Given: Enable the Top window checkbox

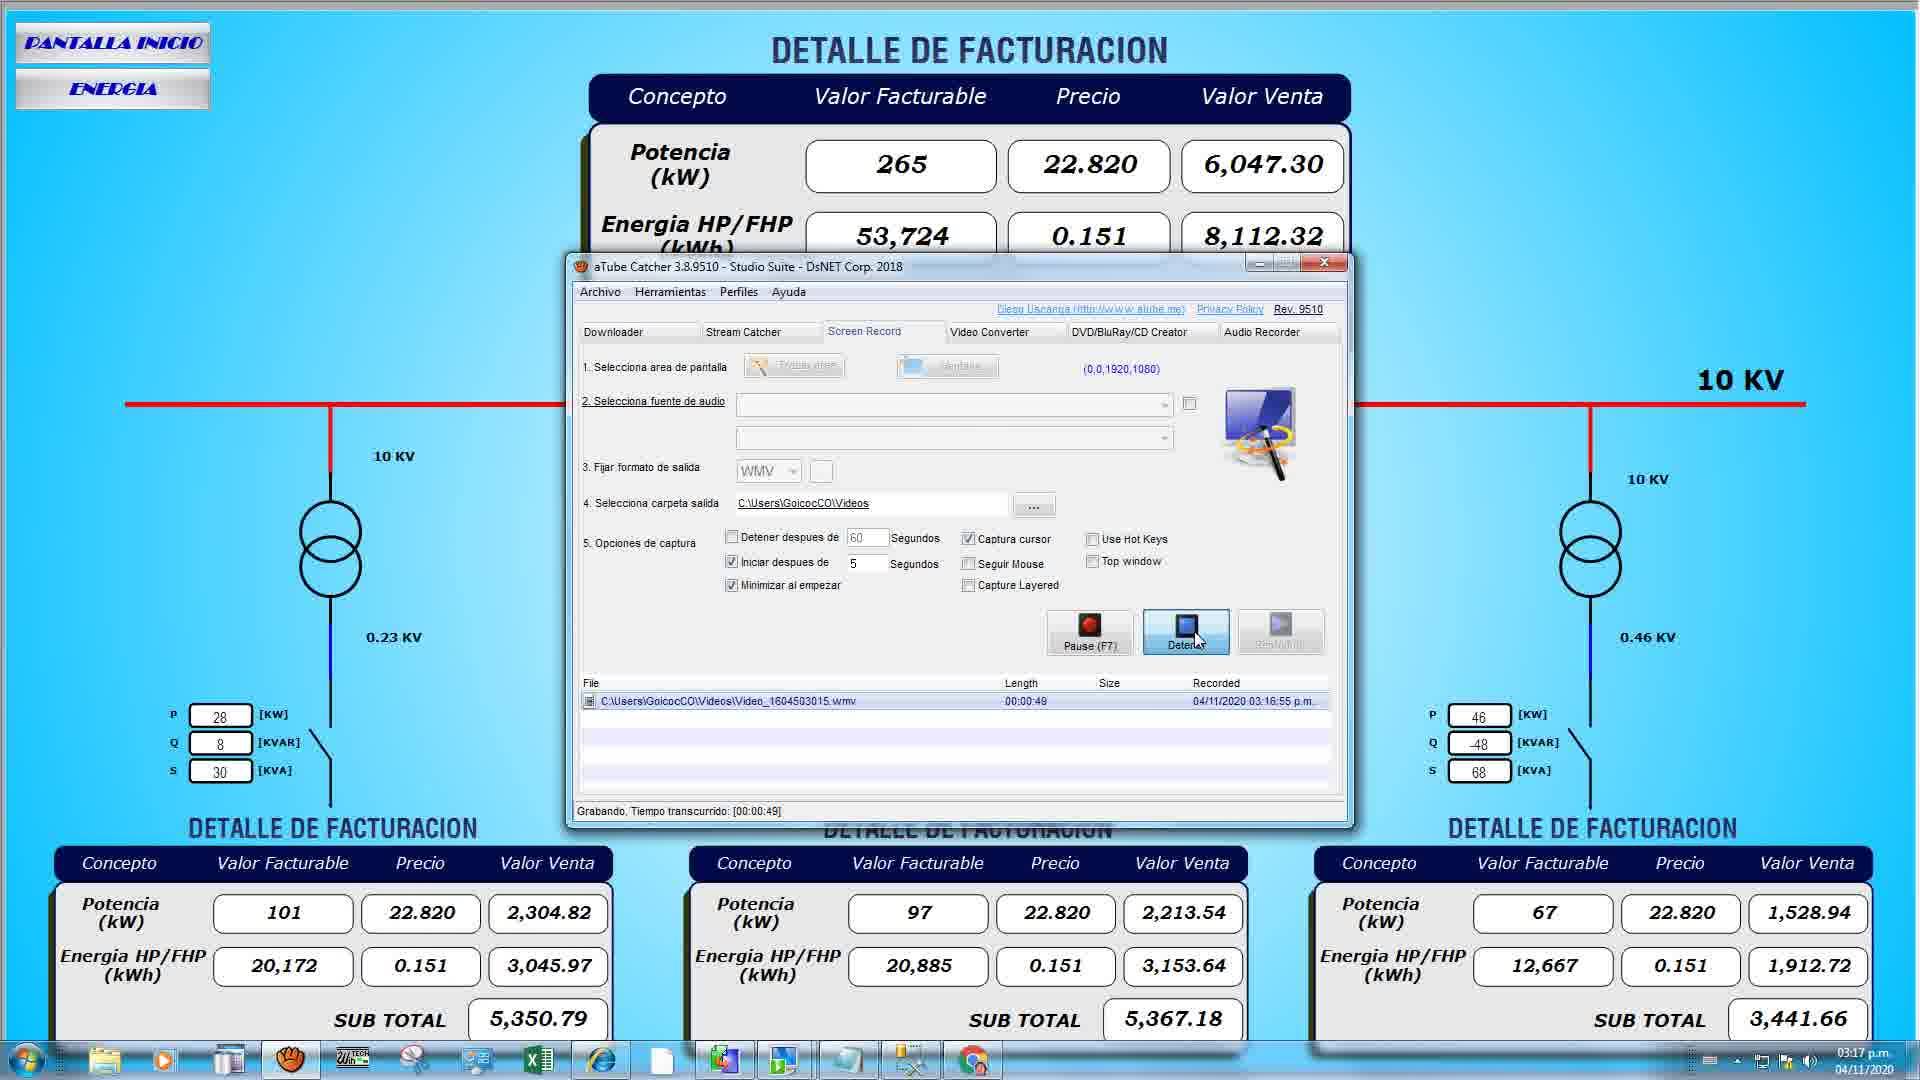Looking at the screenshot, I should click(x=1092, y=561).
